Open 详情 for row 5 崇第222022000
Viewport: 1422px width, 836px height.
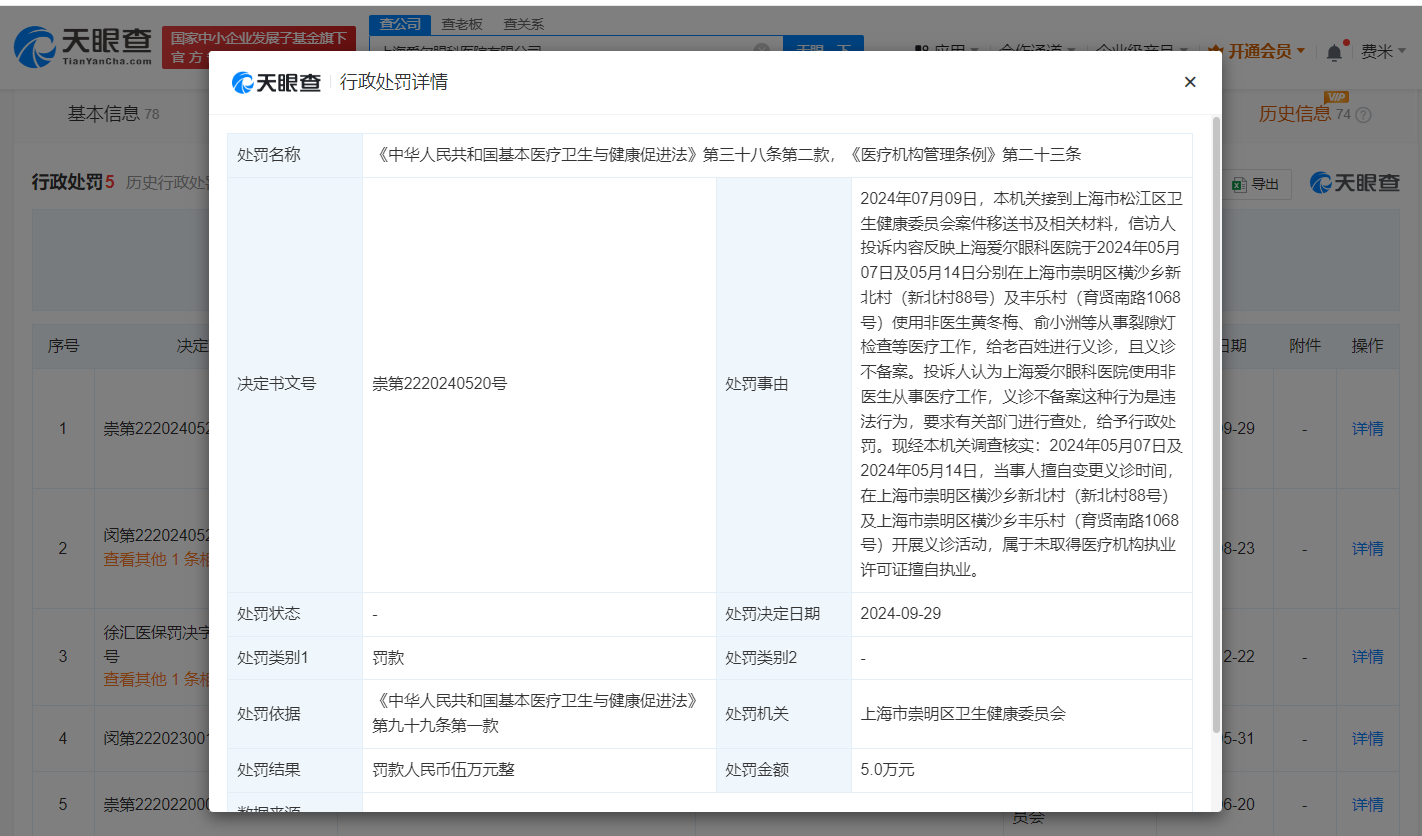click(x=1367, y=805)
